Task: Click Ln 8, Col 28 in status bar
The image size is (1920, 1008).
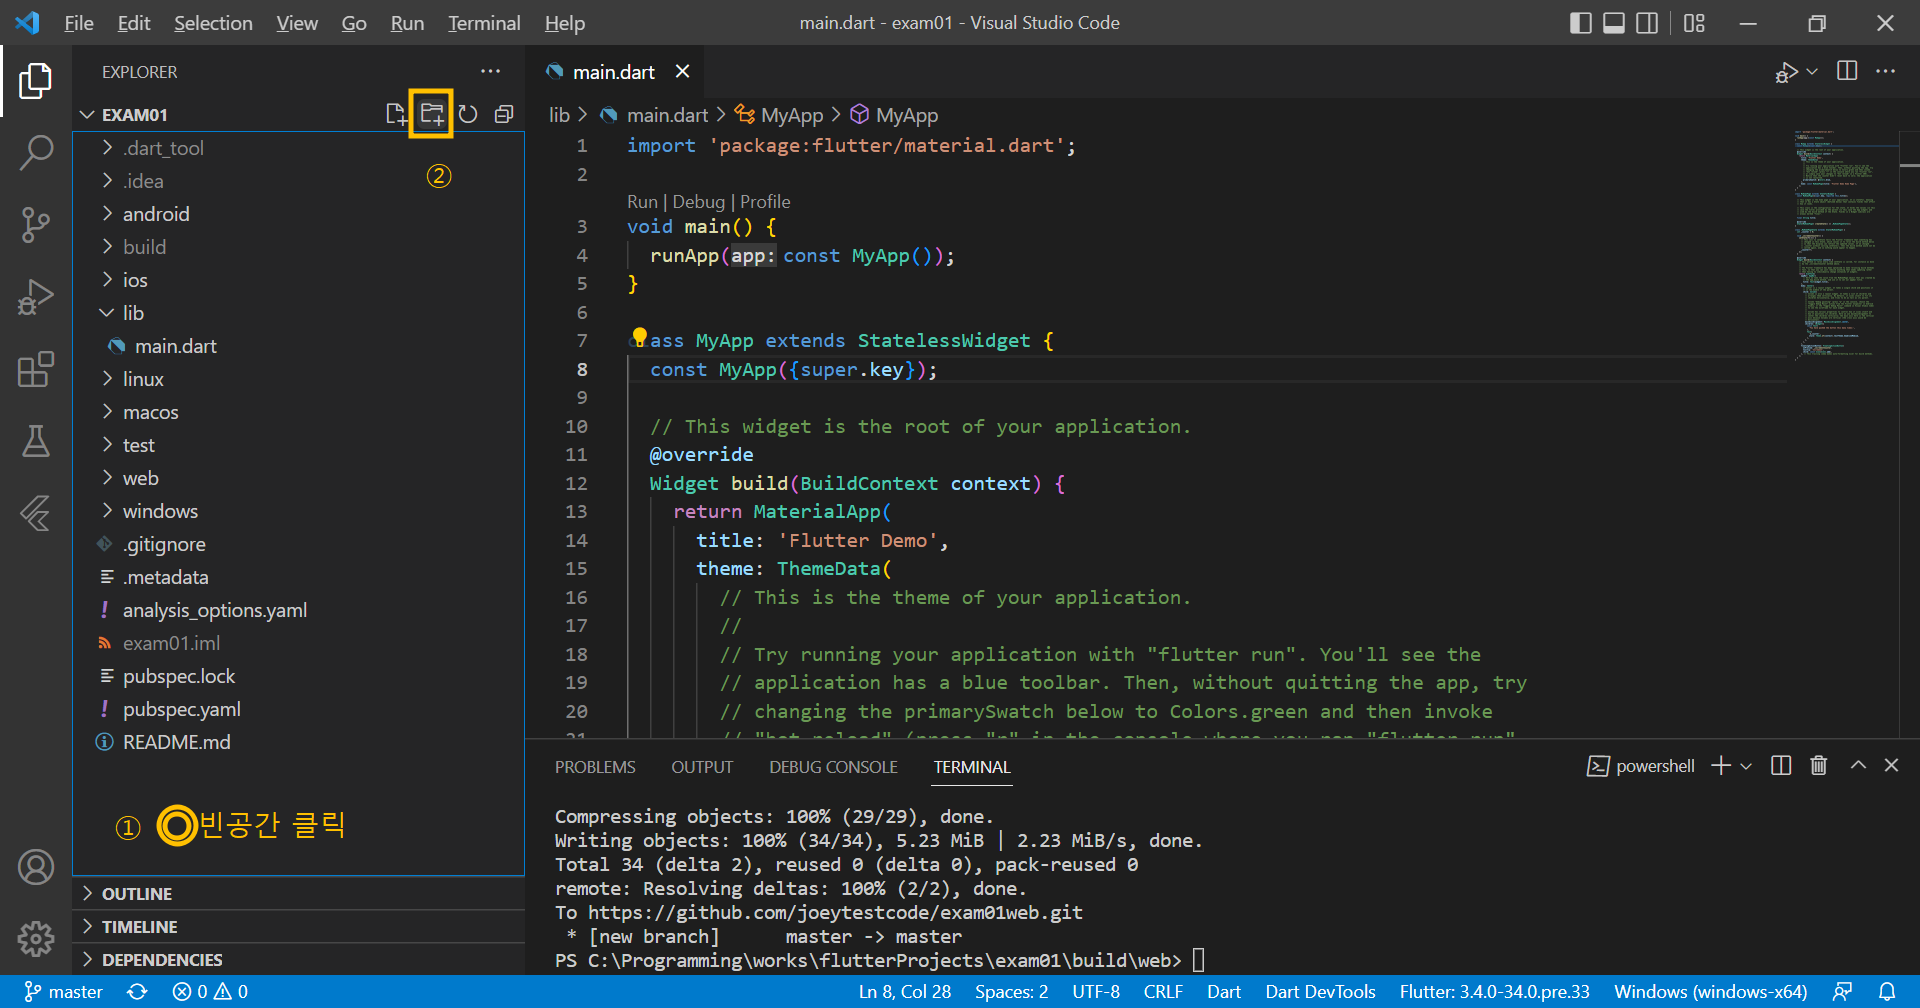Action: [x=905, y=992]
